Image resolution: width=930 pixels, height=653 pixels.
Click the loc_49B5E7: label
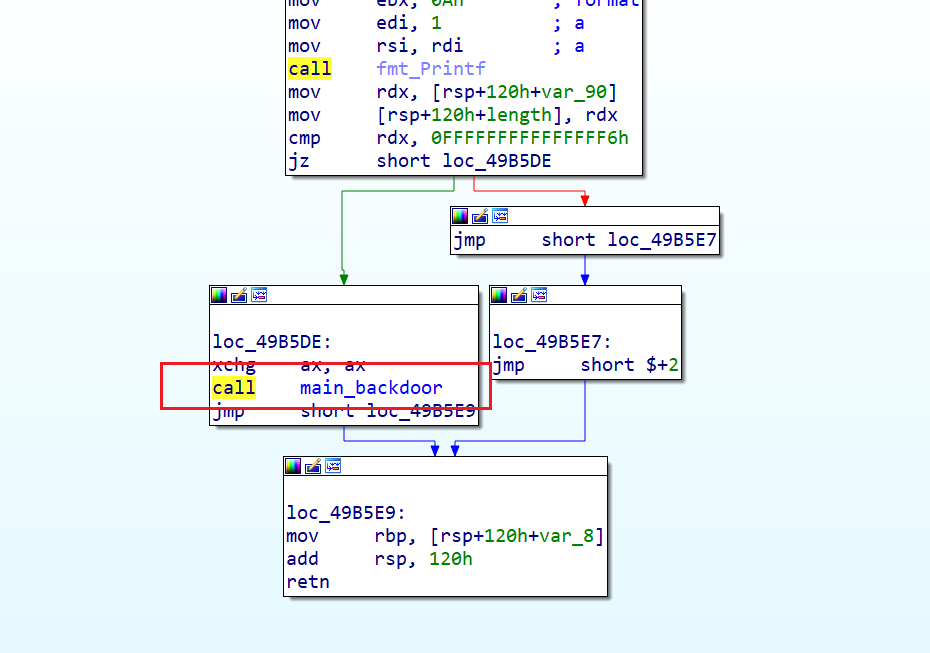[552, 342]
